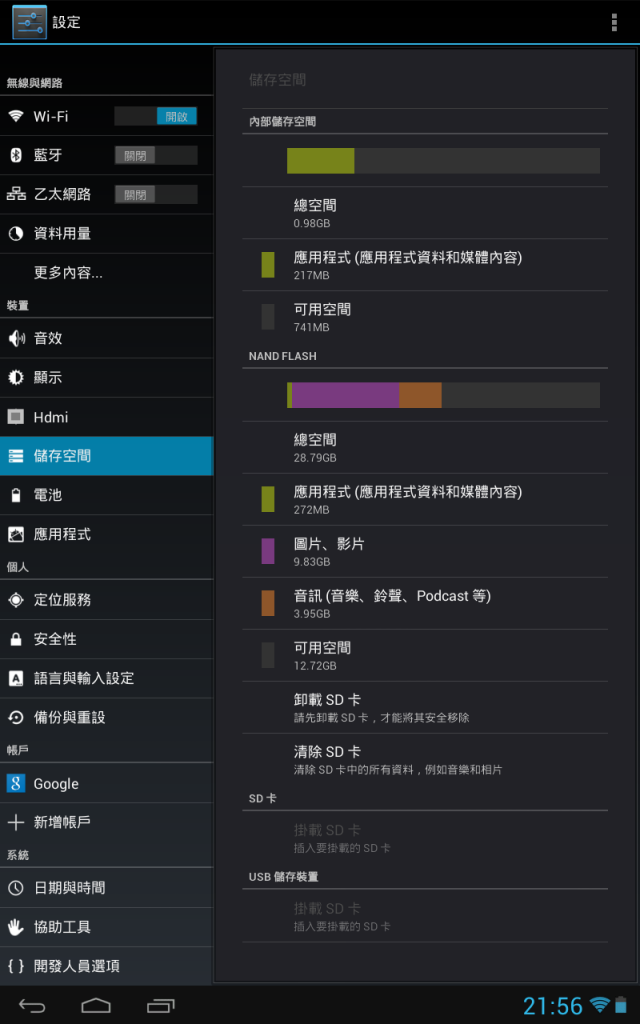Open the overflow menu (three dots)
The height and width of the screenshot is (1024, 640).
[614, 22]
